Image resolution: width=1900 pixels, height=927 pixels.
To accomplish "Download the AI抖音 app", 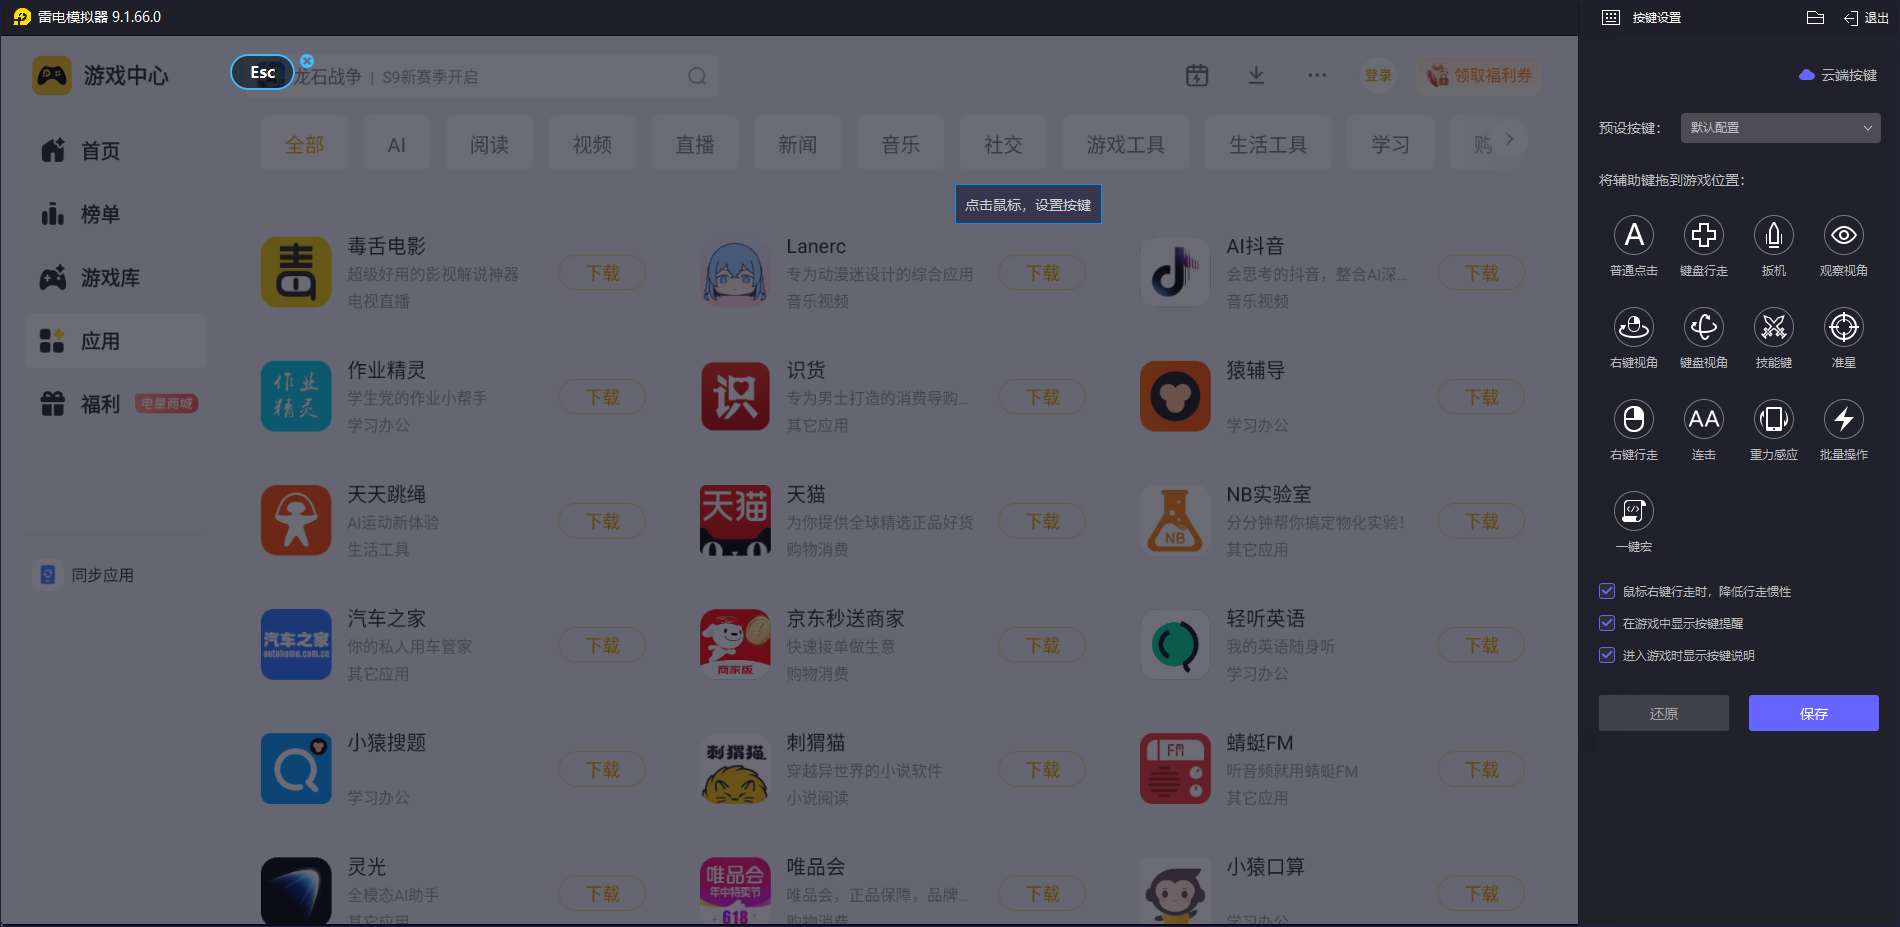I will (x=1482, y=273).
